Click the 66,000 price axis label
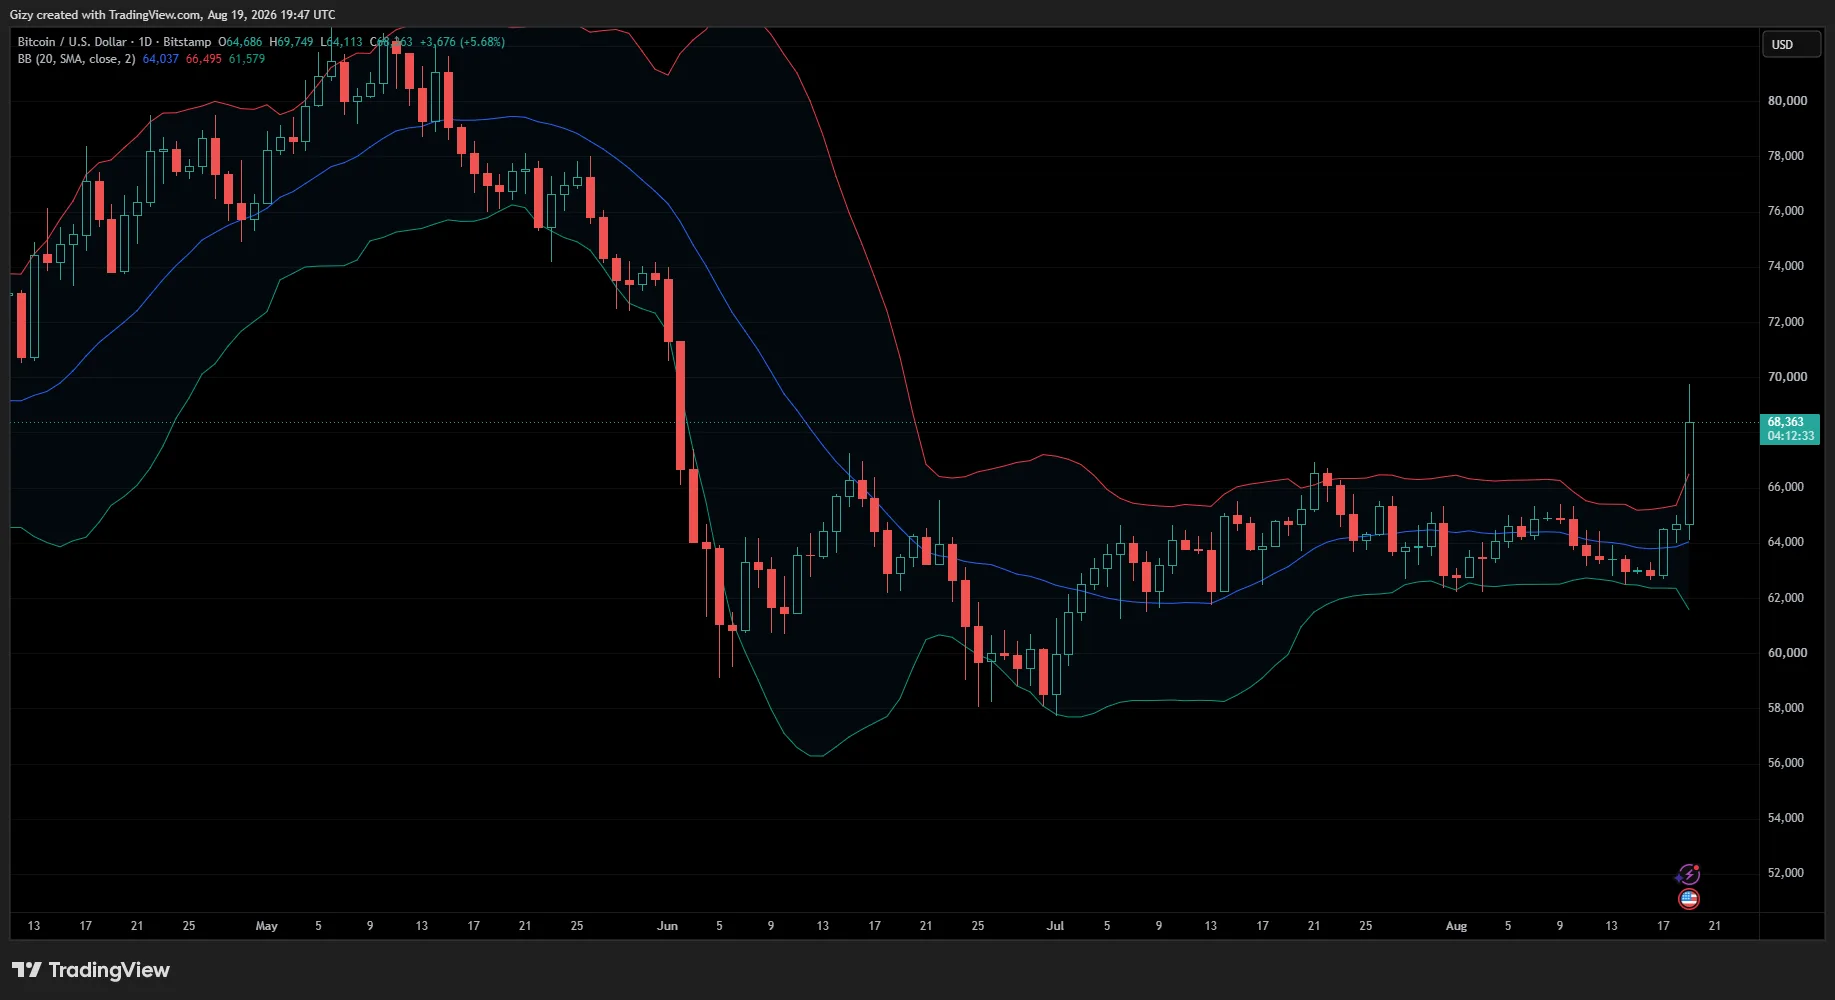Image resolution: width=1835 pixels, height=1000 pixels. click(x=1787, y=487)
